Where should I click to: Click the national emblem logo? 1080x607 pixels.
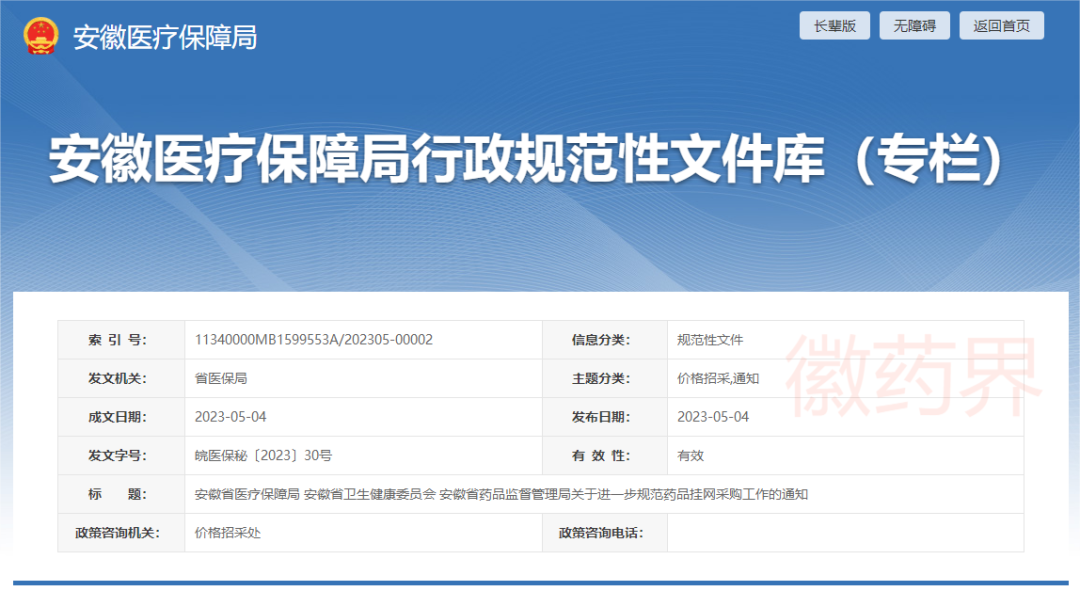point(41,37)
